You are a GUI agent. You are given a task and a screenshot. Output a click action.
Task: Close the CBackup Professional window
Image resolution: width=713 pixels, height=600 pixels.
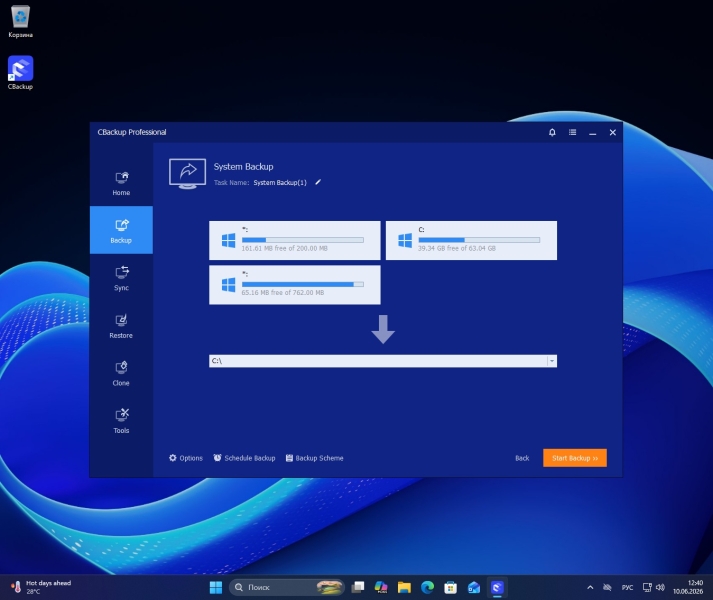pyautogui.click(x=613, y=132)
